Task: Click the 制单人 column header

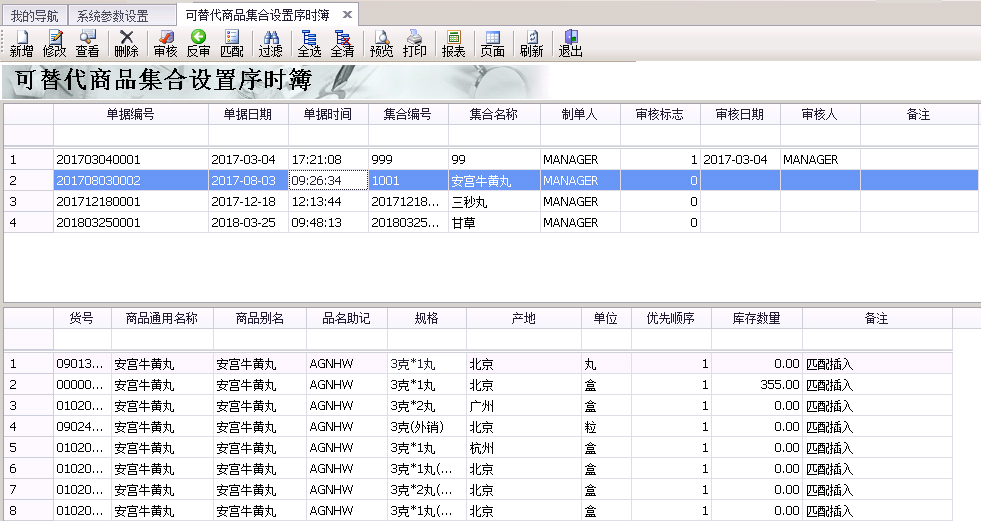Action: click(x=580, y=114)
